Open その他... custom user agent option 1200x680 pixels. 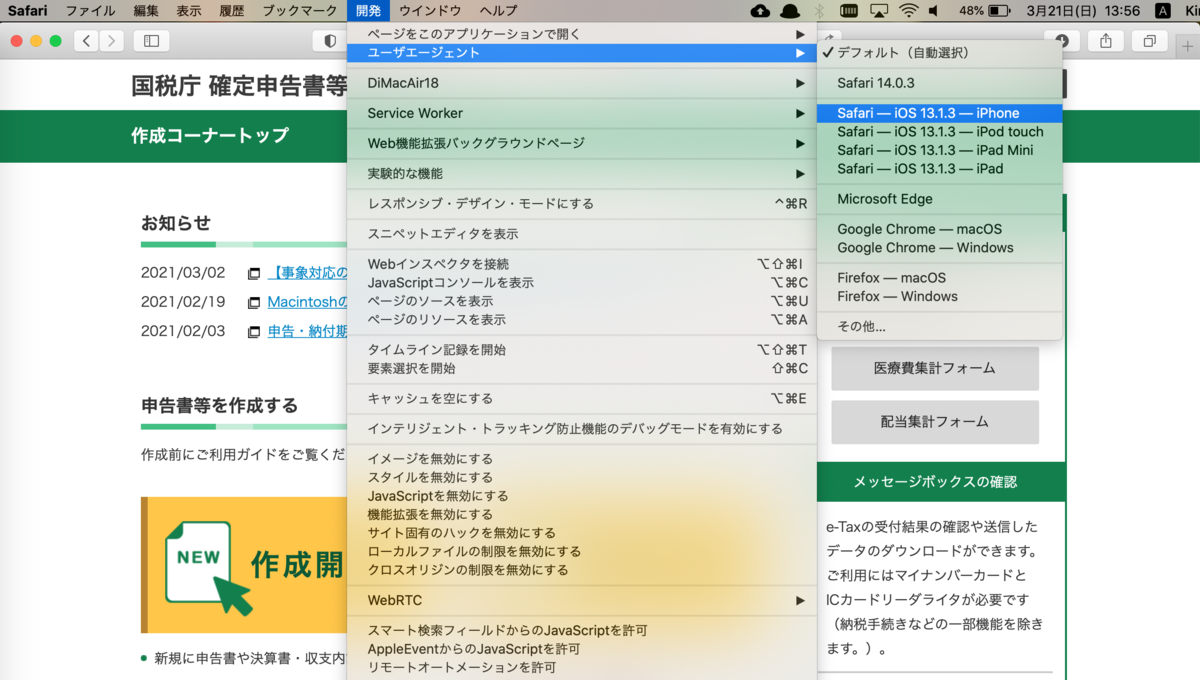940,327
